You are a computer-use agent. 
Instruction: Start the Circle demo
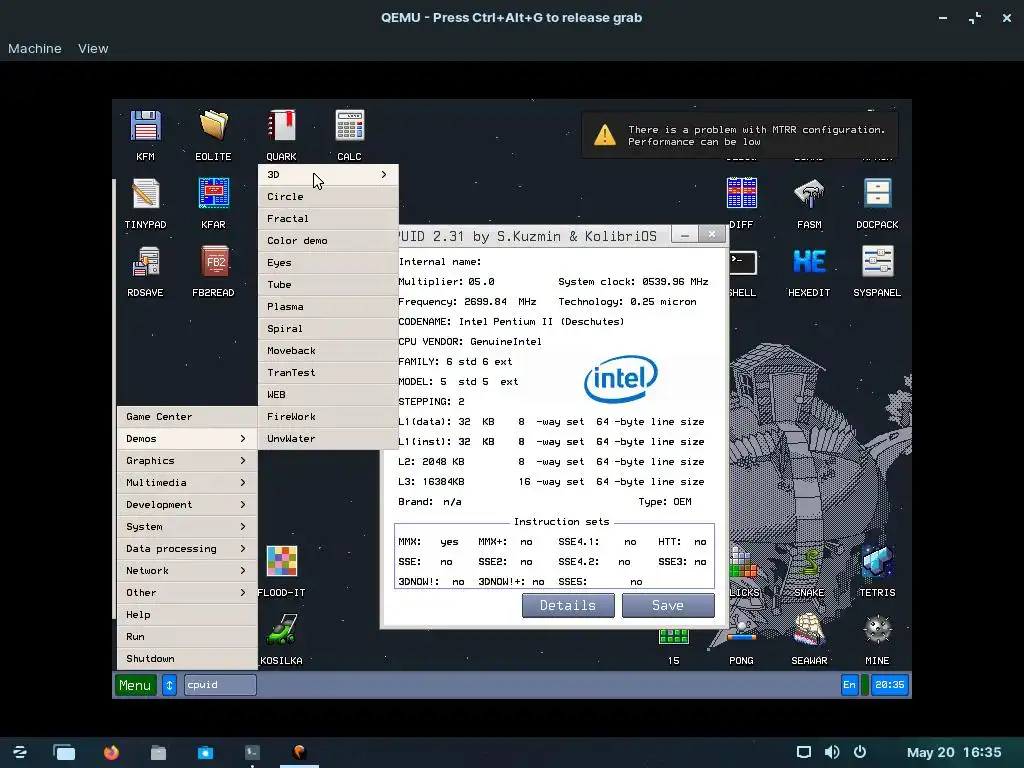tap(328, 197)
